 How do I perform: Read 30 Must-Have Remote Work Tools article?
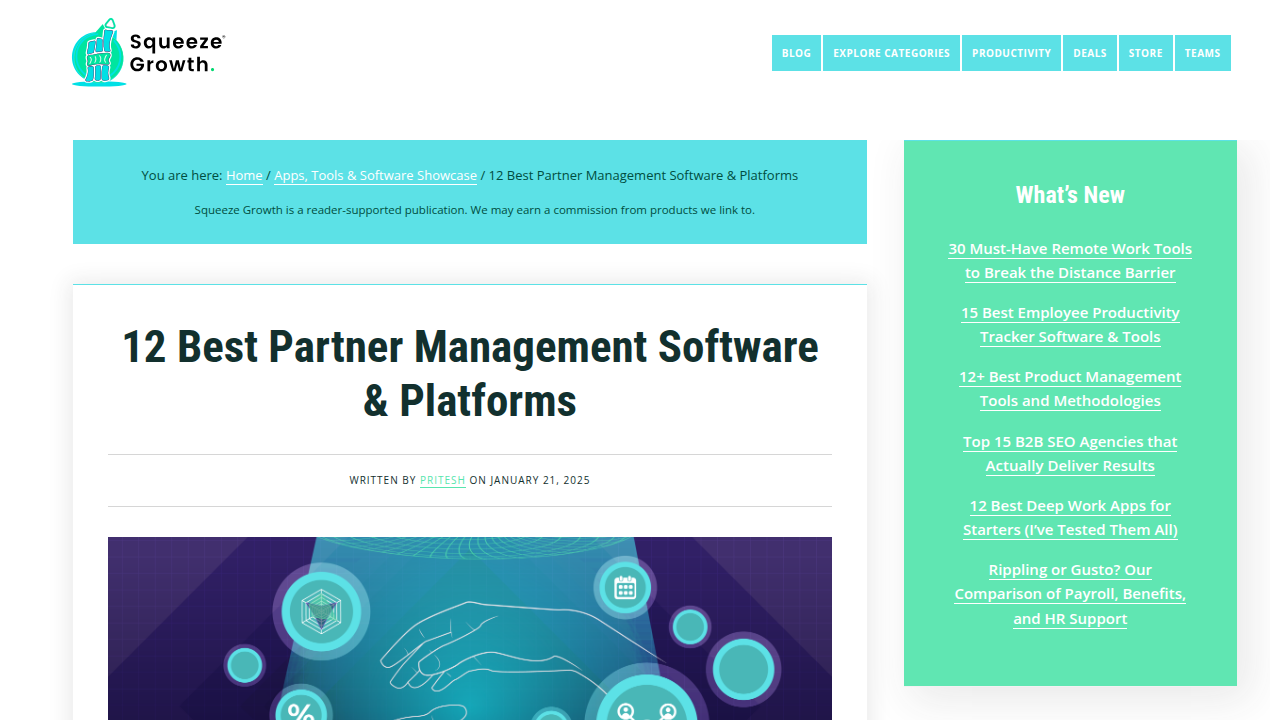[1070, 261]
